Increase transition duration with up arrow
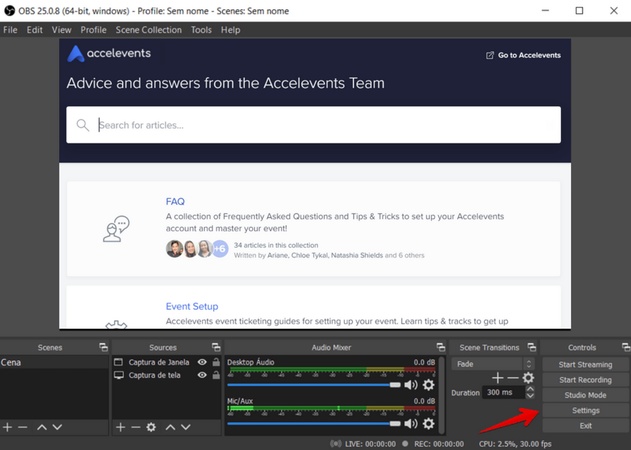 pyautogui.click(x=530, y=389)
